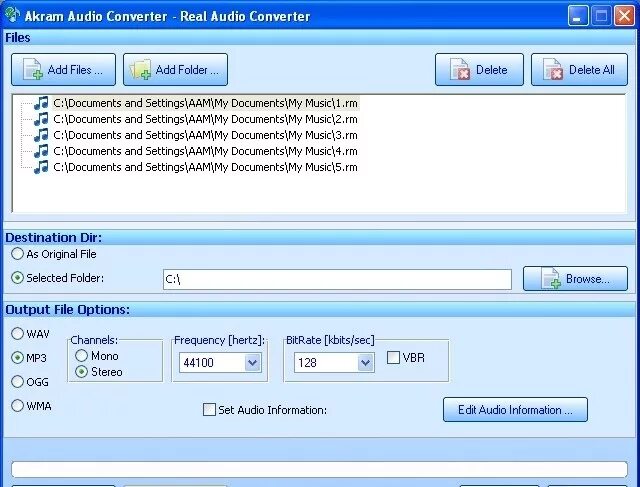This screenshot has width=640, height=487.
Task: Open the Browse destination folder dialog
Action: (576, 279)
